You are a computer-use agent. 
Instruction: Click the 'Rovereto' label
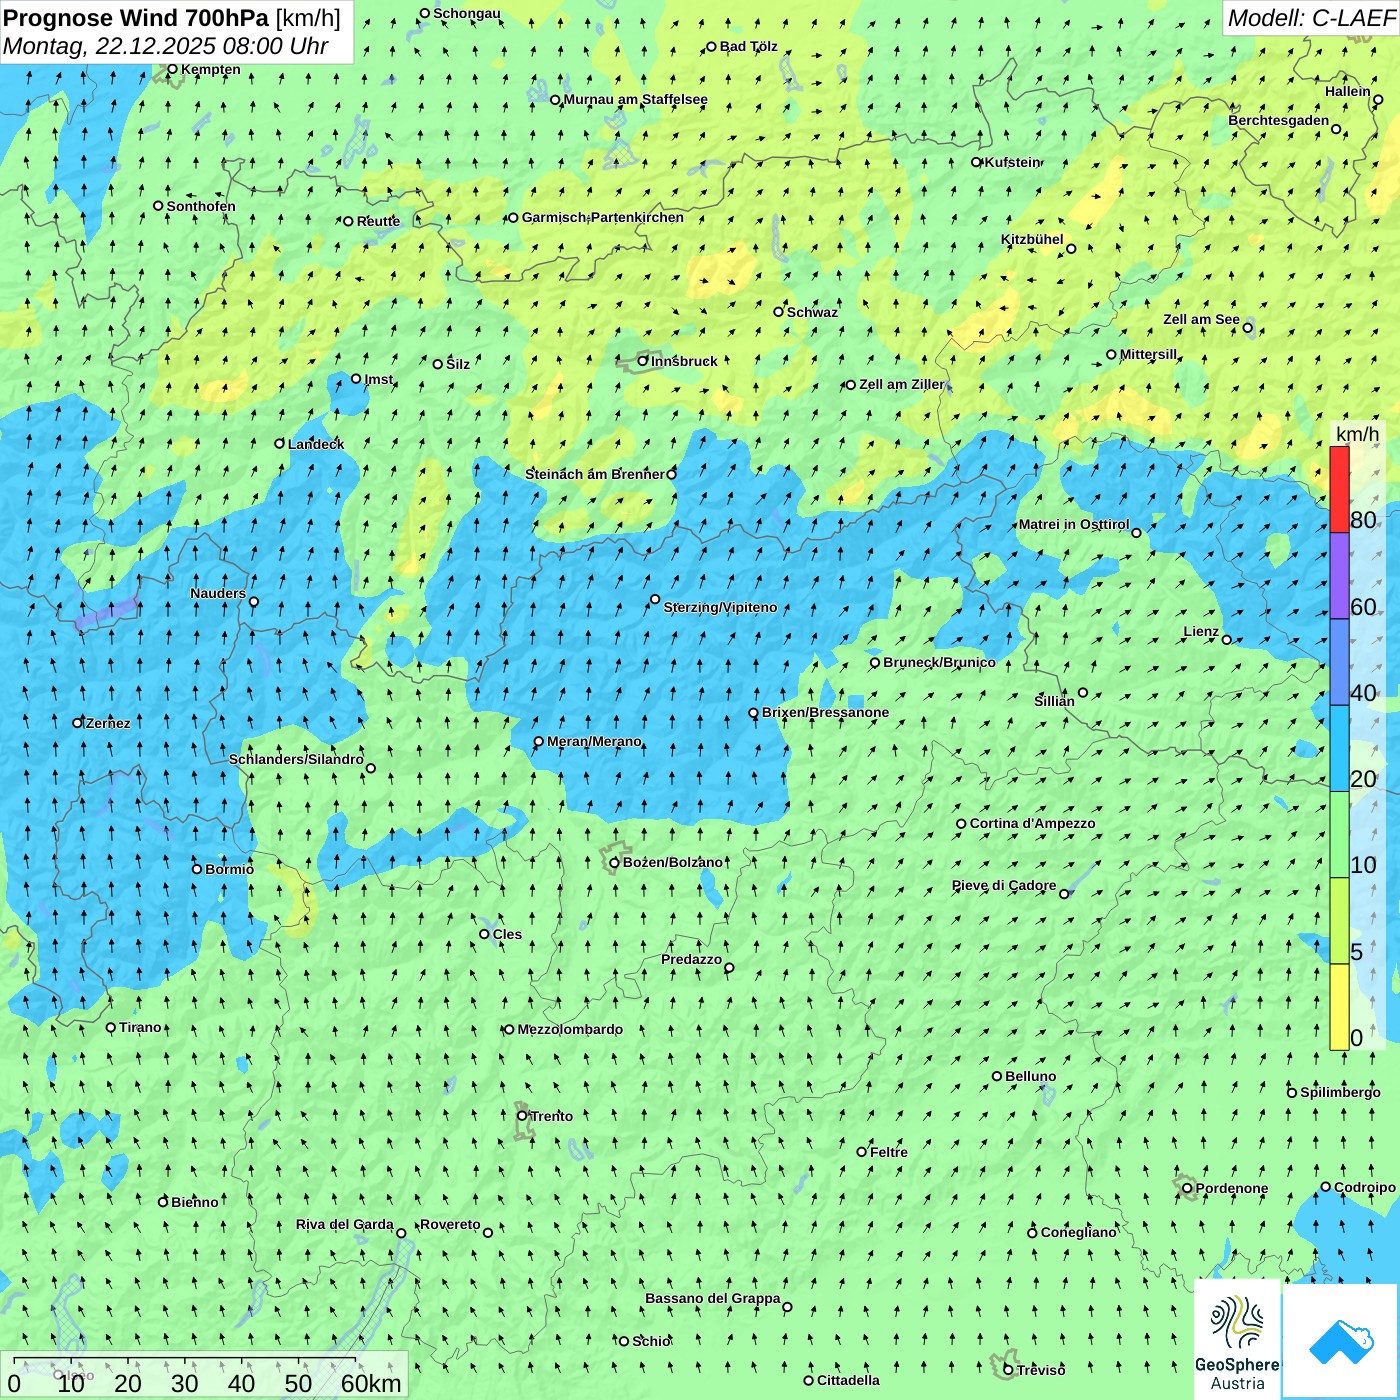tap(450, 1225)
